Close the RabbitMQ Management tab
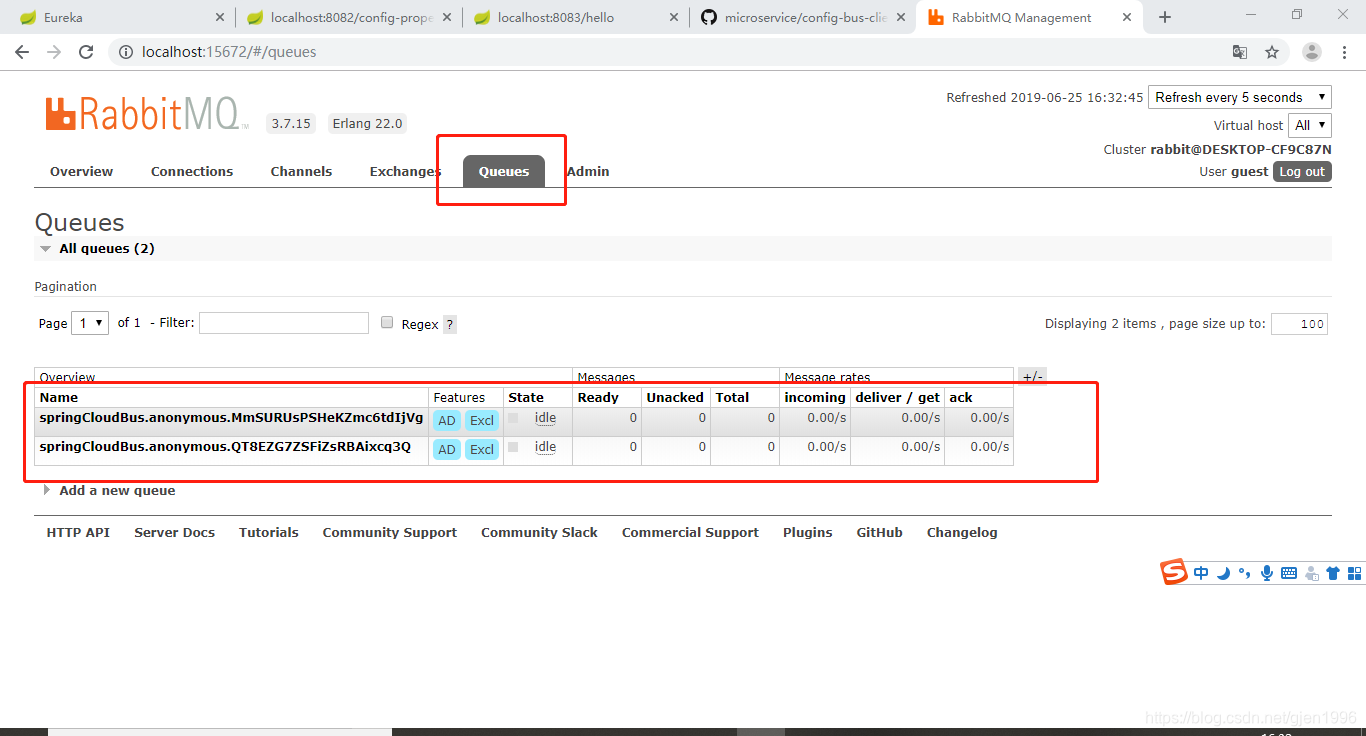Screen dimensions: 1366x736 [x=1128, y=17]
